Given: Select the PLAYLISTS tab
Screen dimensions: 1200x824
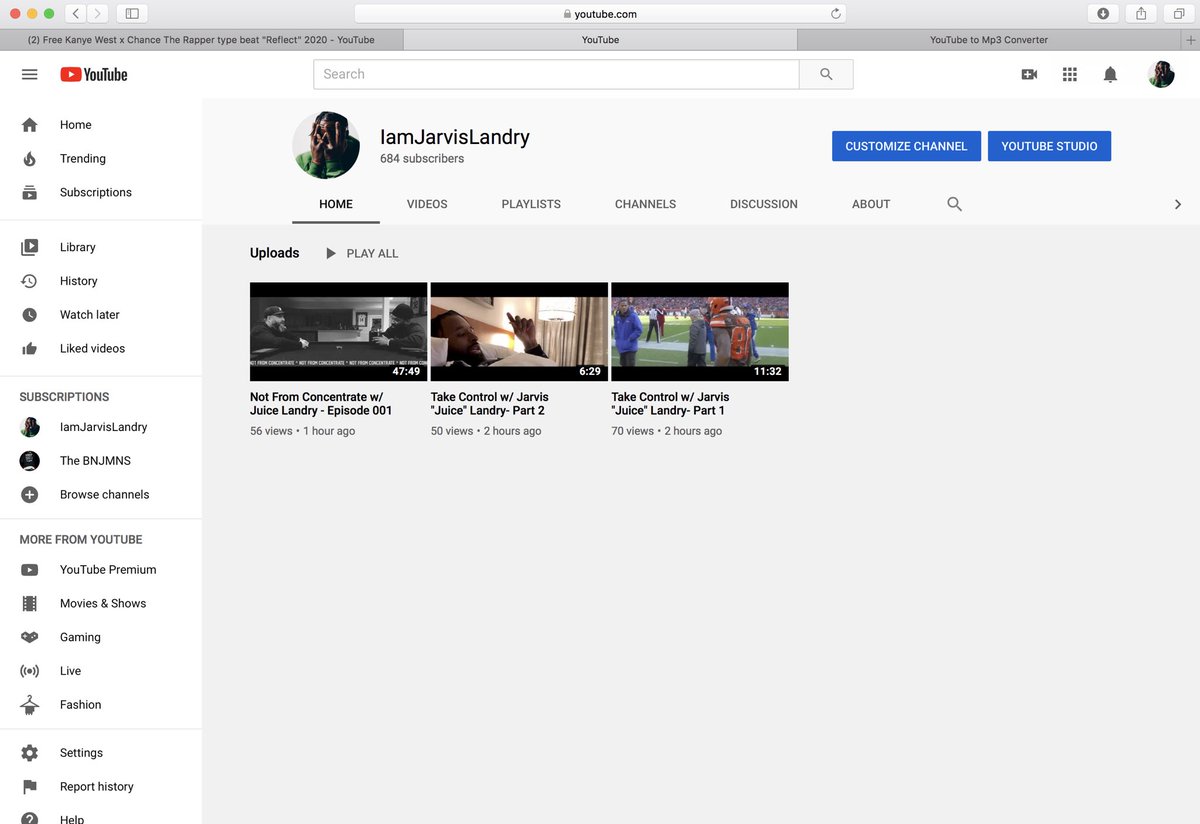Looking at the screenshot, I should [531, 204].
